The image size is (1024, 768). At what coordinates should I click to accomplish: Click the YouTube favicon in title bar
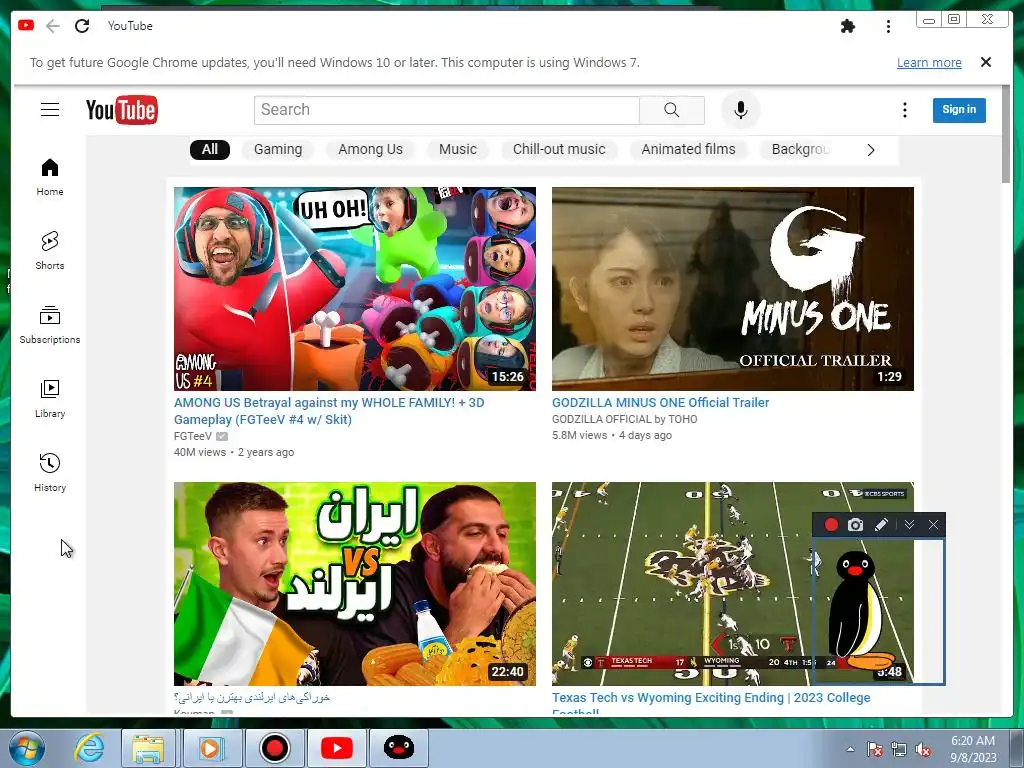[x=26, y=25]
